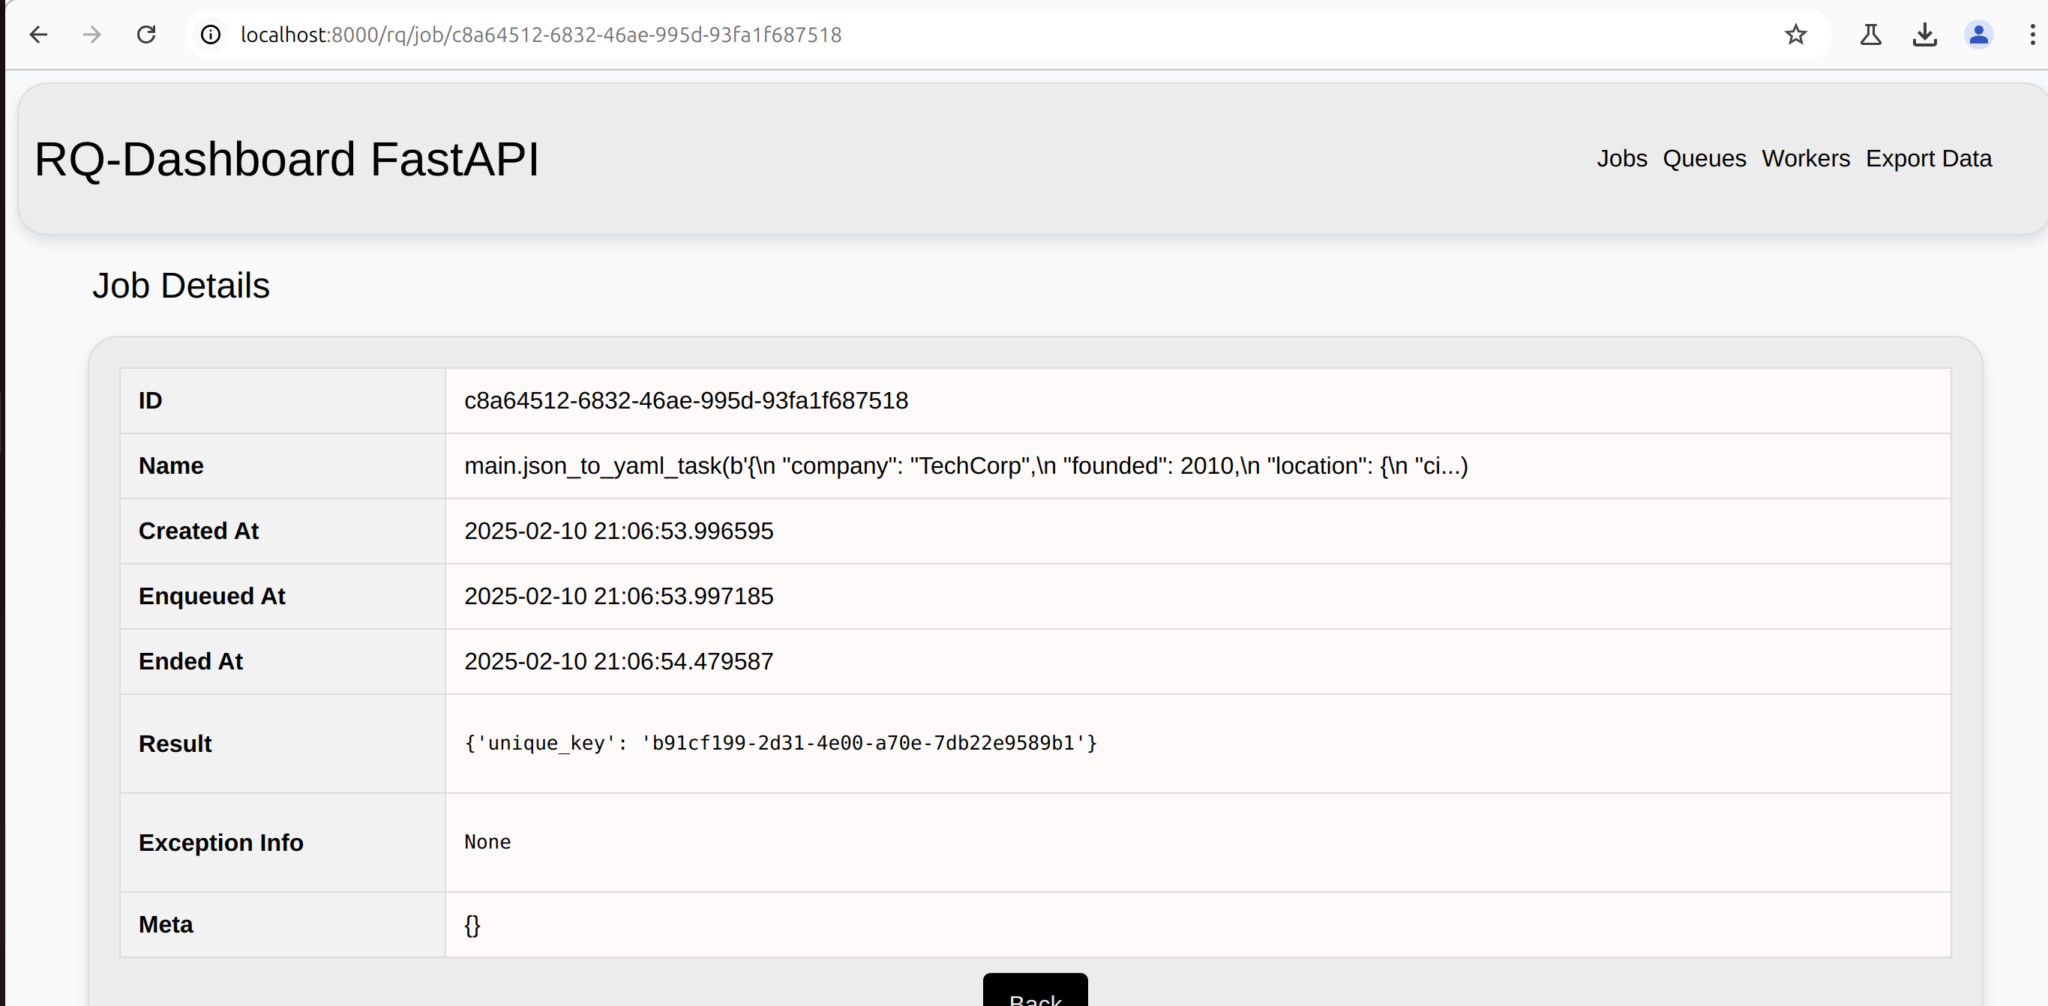Image resolution: width=2048 pixels, height=1006 pixels.
Task: Click the blue profile avatar icon
Action: 1979,34
